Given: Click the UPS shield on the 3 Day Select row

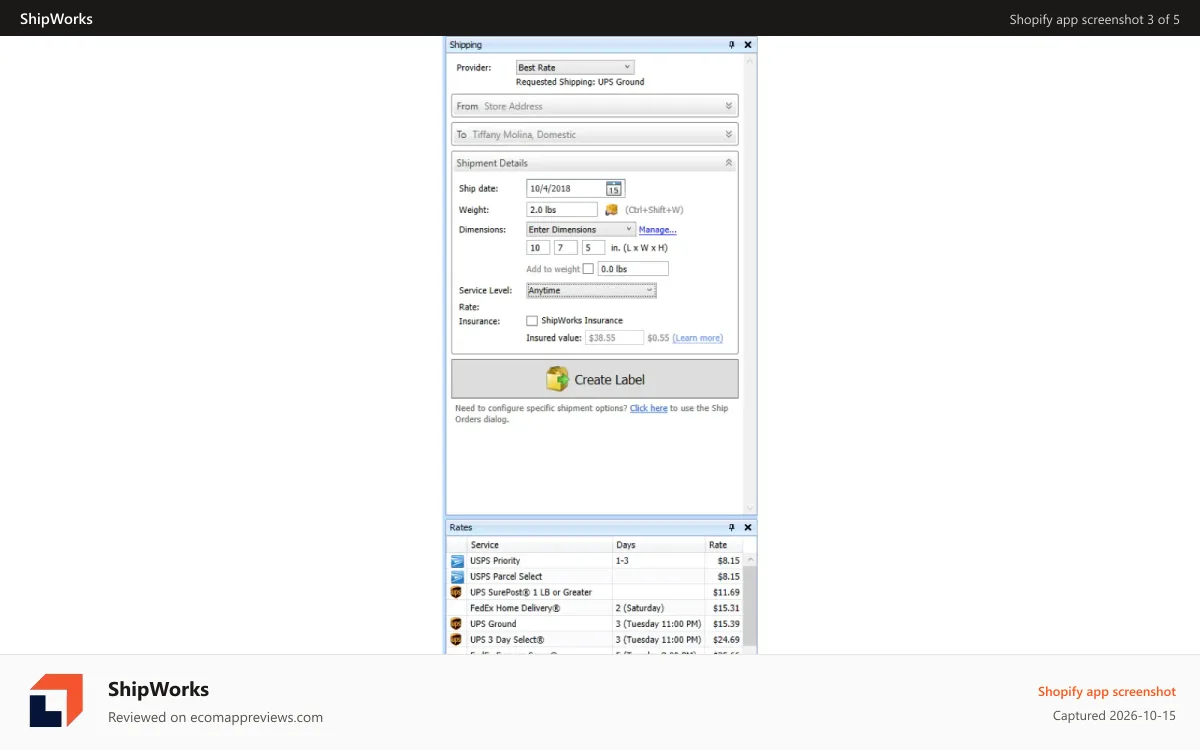Looking at the screenshot, I should [x=456, y=640].
